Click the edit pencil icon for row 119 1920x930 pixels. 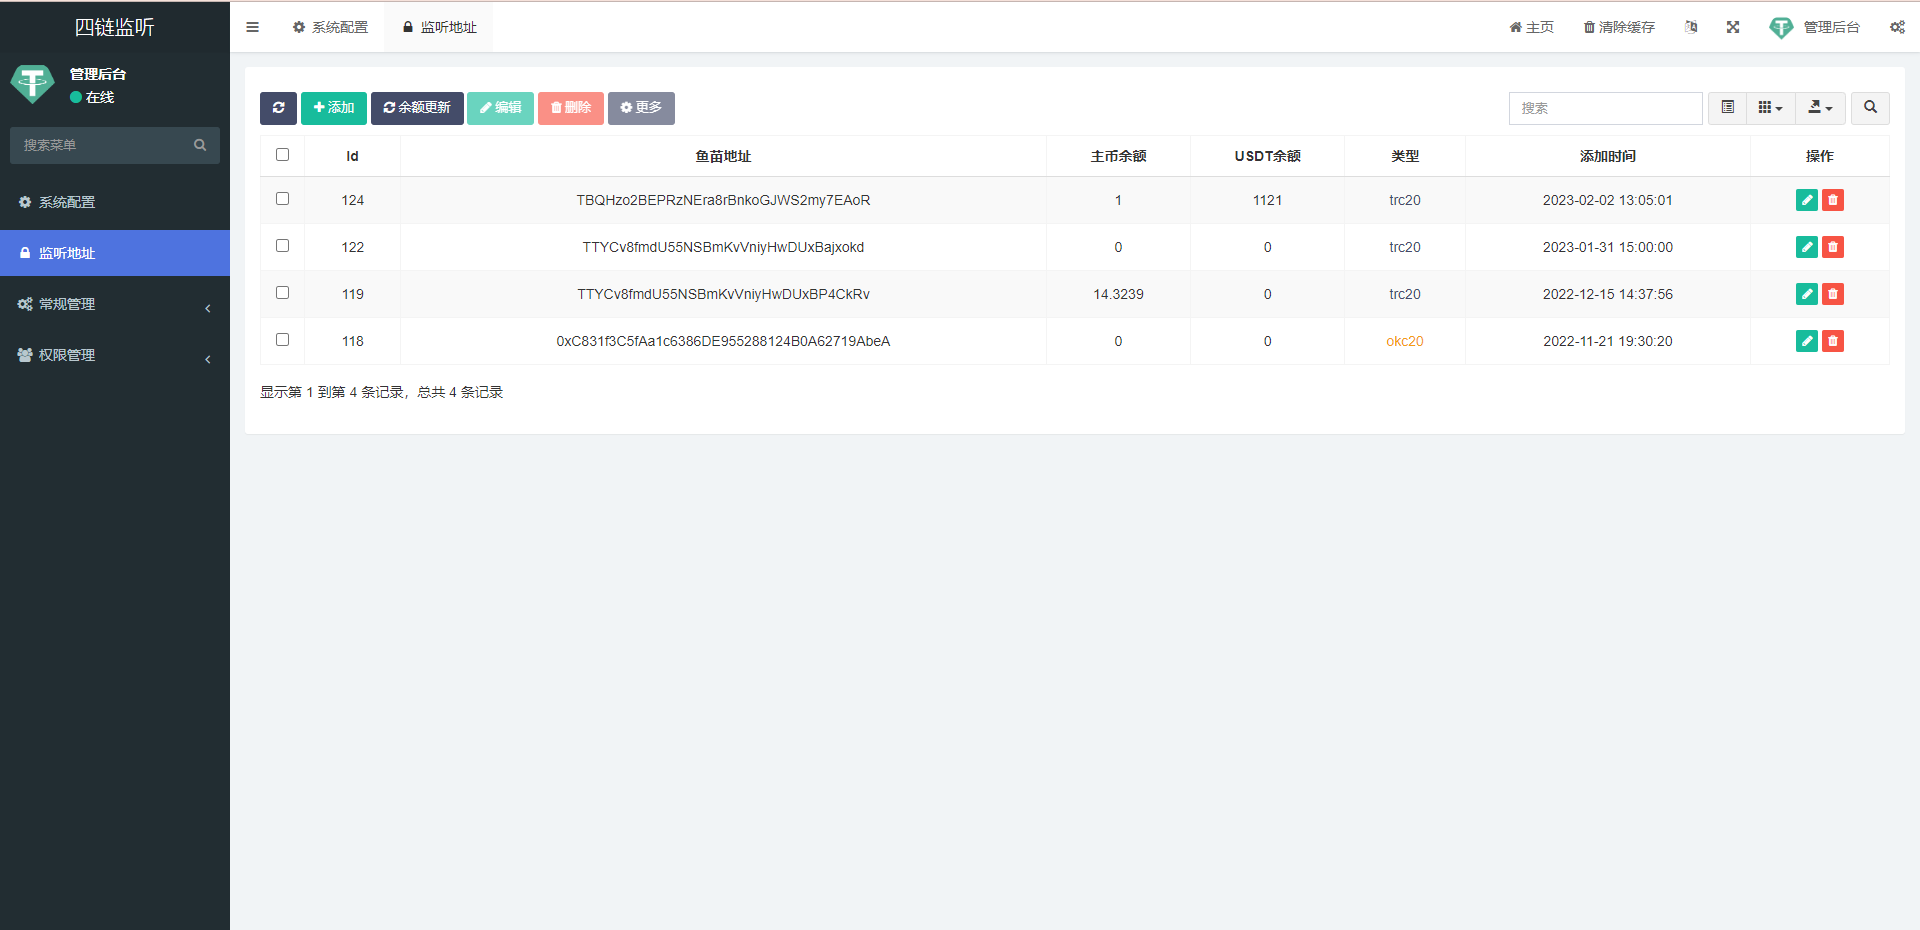pos(1806,294)
